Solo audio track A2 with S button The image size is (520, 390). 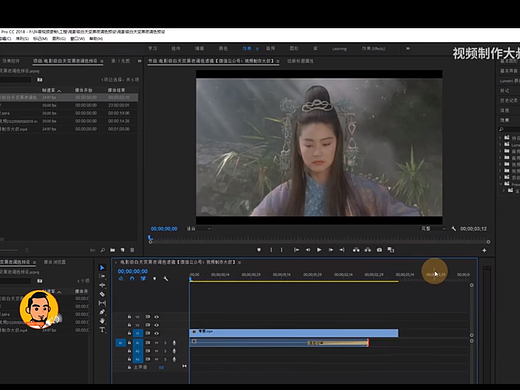coord(165,351)
